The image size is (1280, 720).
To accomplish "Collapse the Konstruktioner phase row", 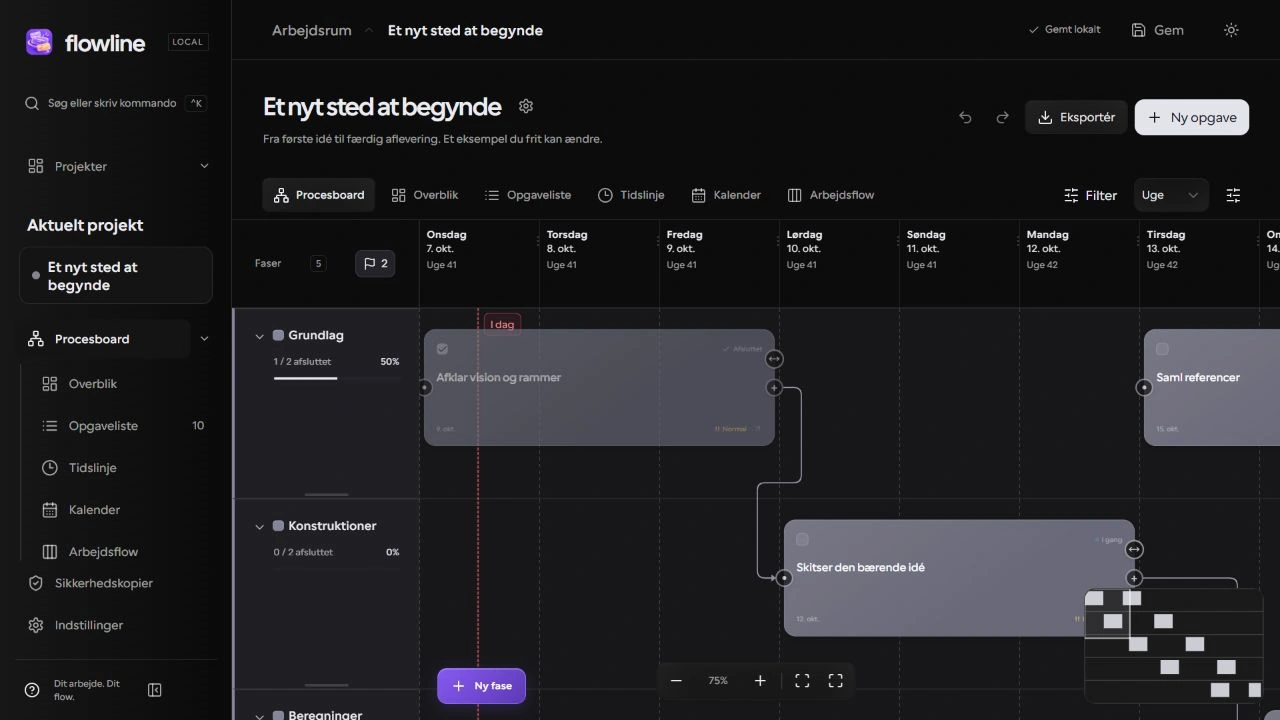I will (x=260, y=526).
